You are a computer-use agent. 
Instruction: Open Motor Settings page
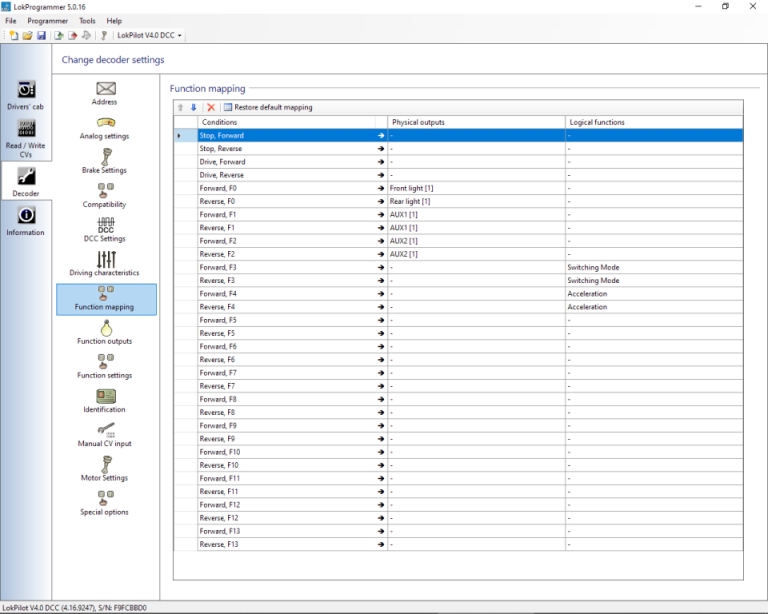pyautogui.click(x=105, y=469)
